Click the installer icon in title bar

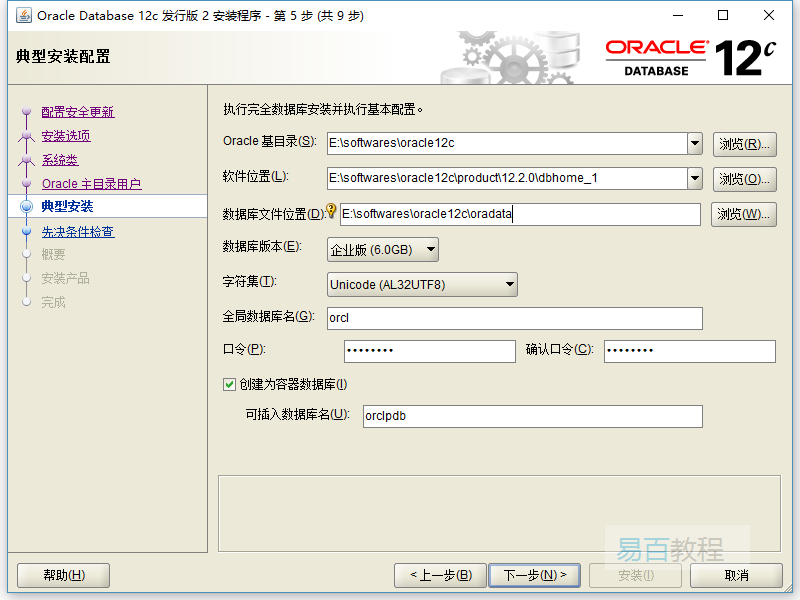(x=23, y=15)
